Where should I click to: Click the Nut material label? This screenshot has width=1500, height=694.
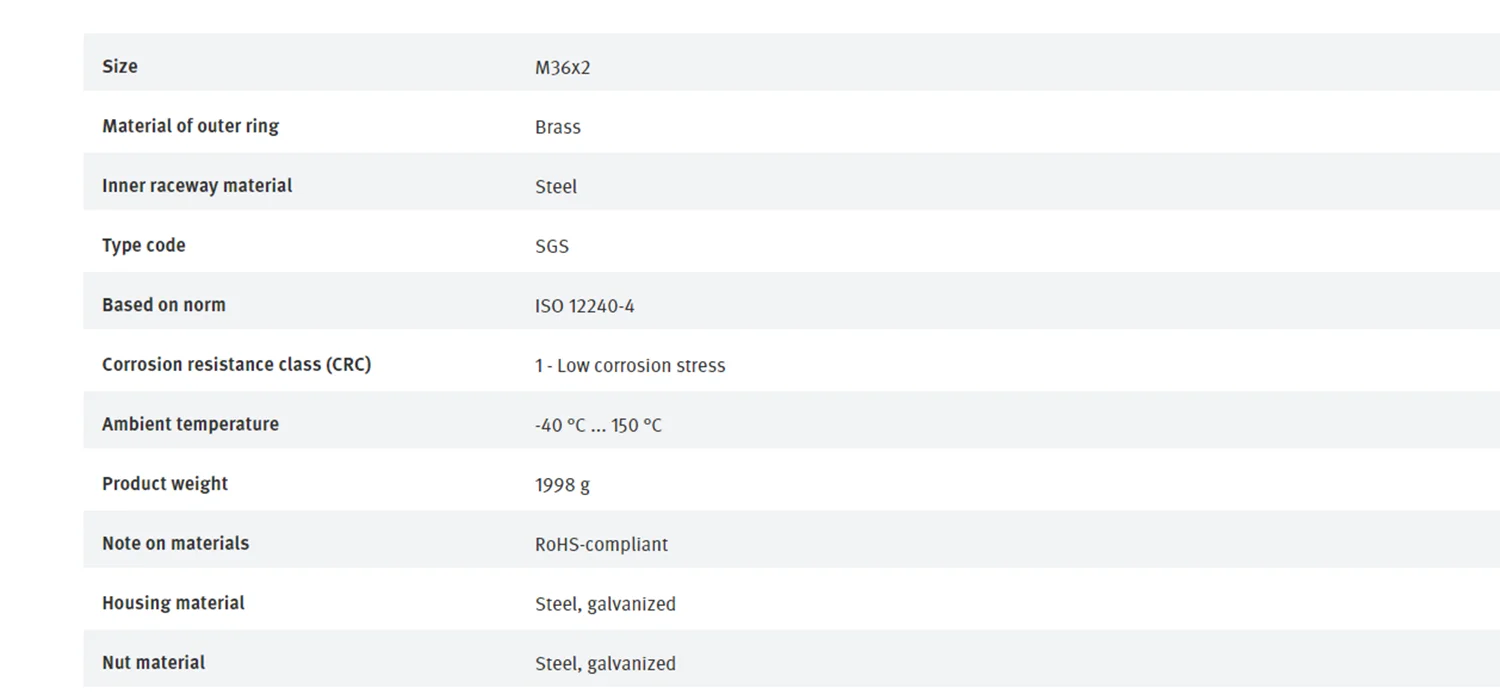point(153,662)
